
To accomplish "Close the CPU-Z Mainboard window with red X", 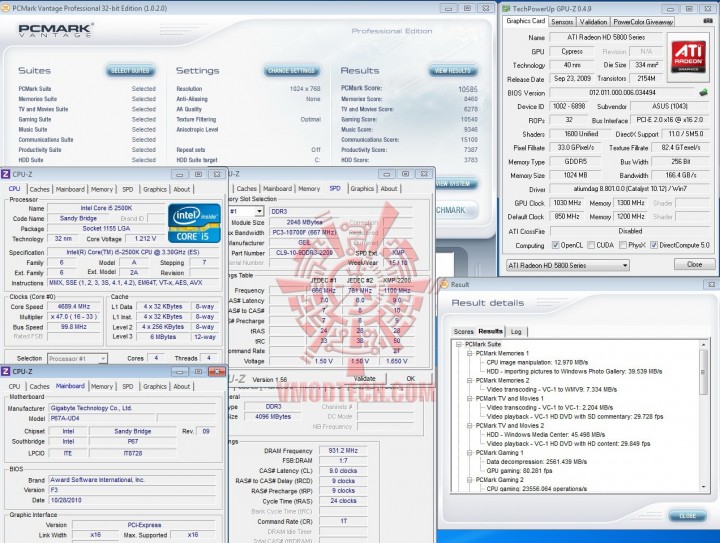I will 216,371.
